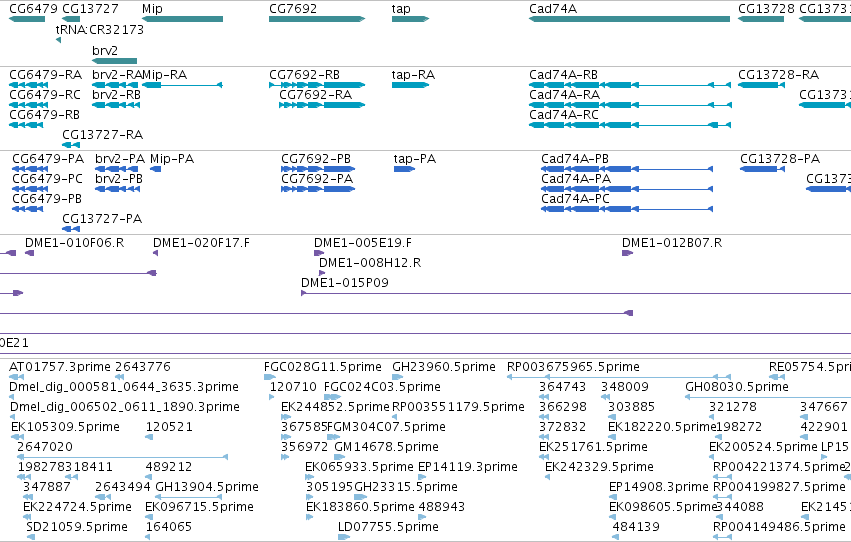Select the CG6479-RA transcript

point(29,85)
